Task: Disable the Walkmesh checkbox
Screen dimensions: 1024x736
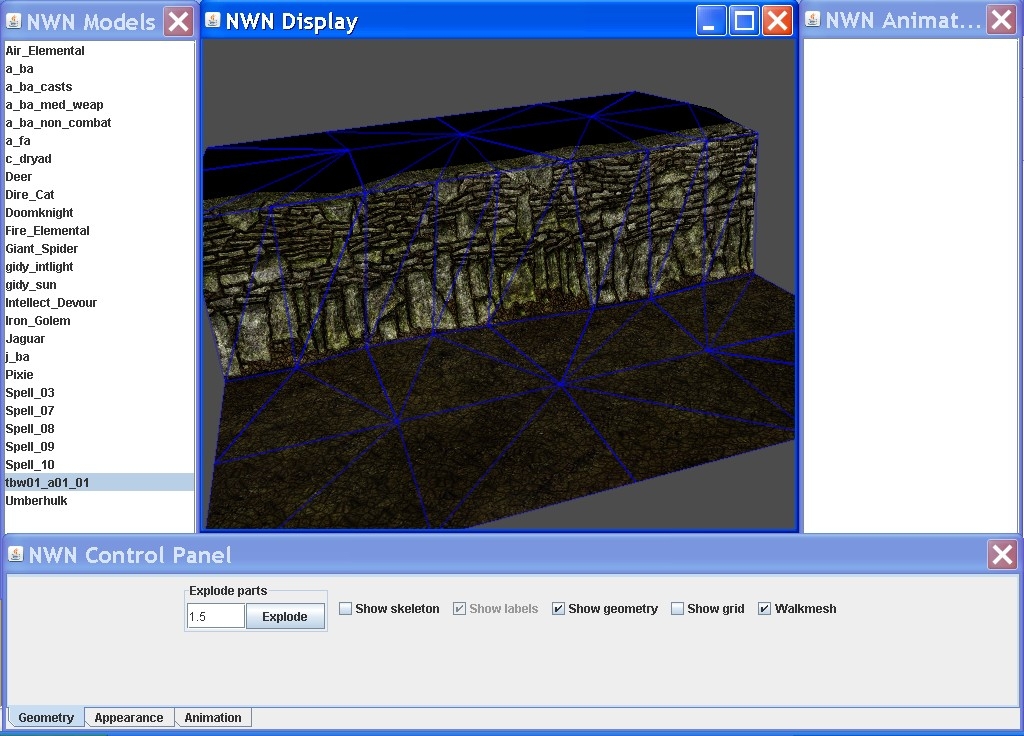Action: click(x=765, y=609)
